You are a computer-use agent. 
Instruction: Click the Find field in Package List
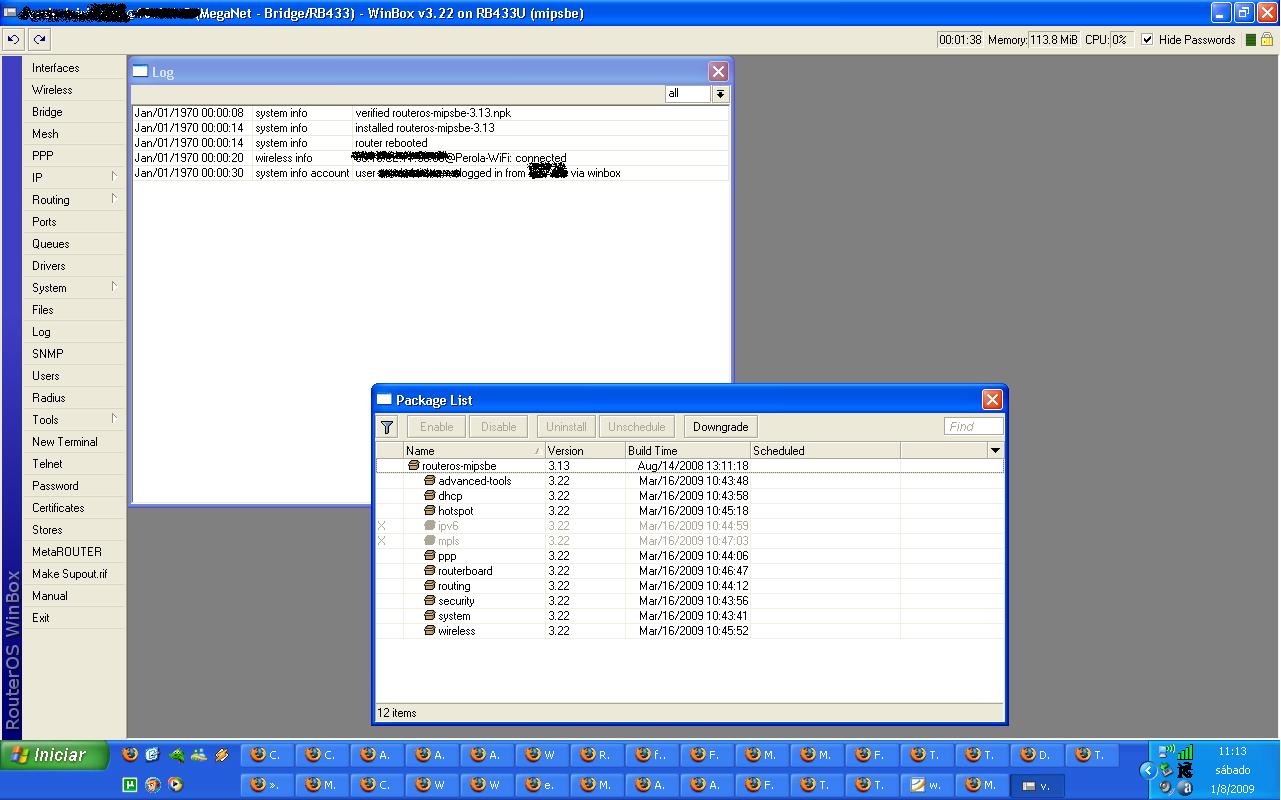pos(973,427)
